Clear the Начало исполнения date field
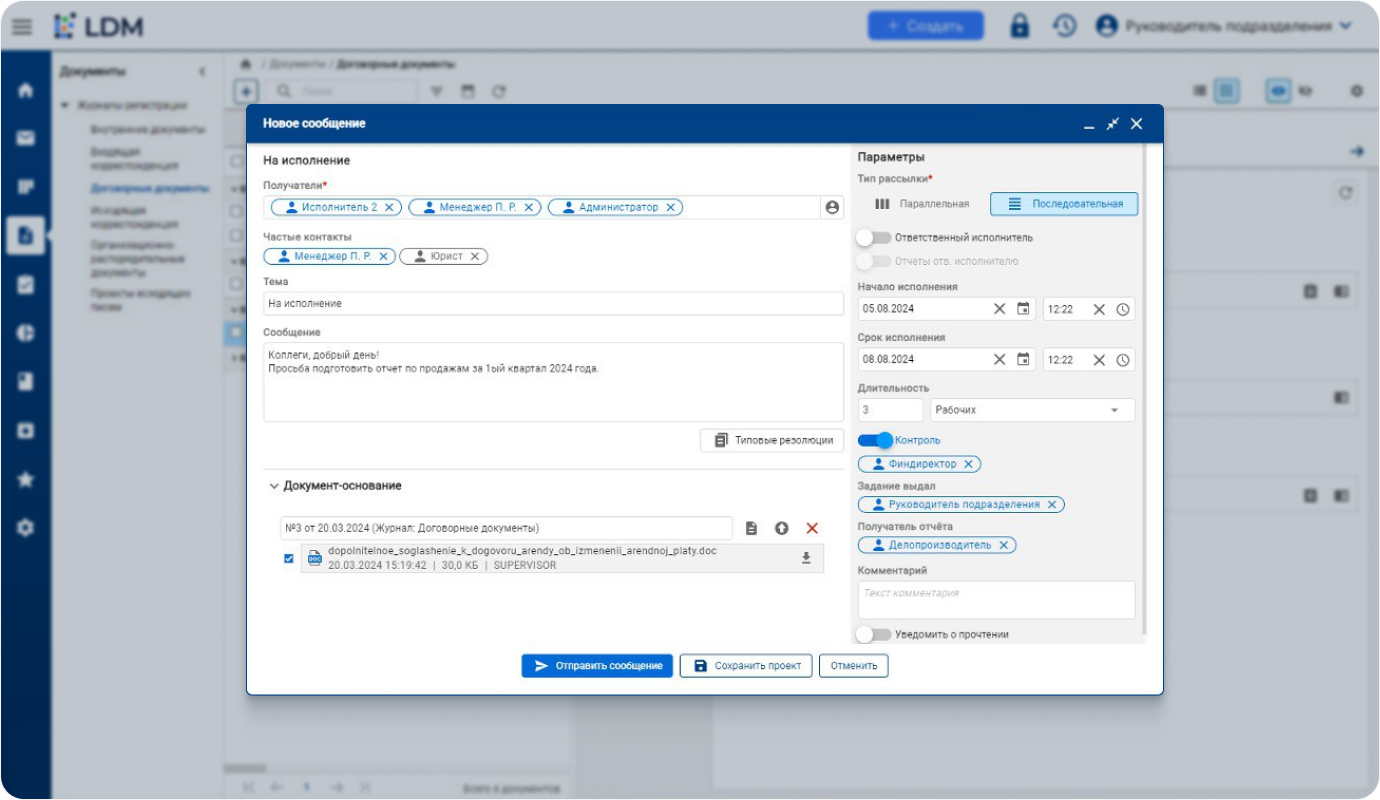The image size is (1380, 800). pyautogui.click(x=999, y=309)
